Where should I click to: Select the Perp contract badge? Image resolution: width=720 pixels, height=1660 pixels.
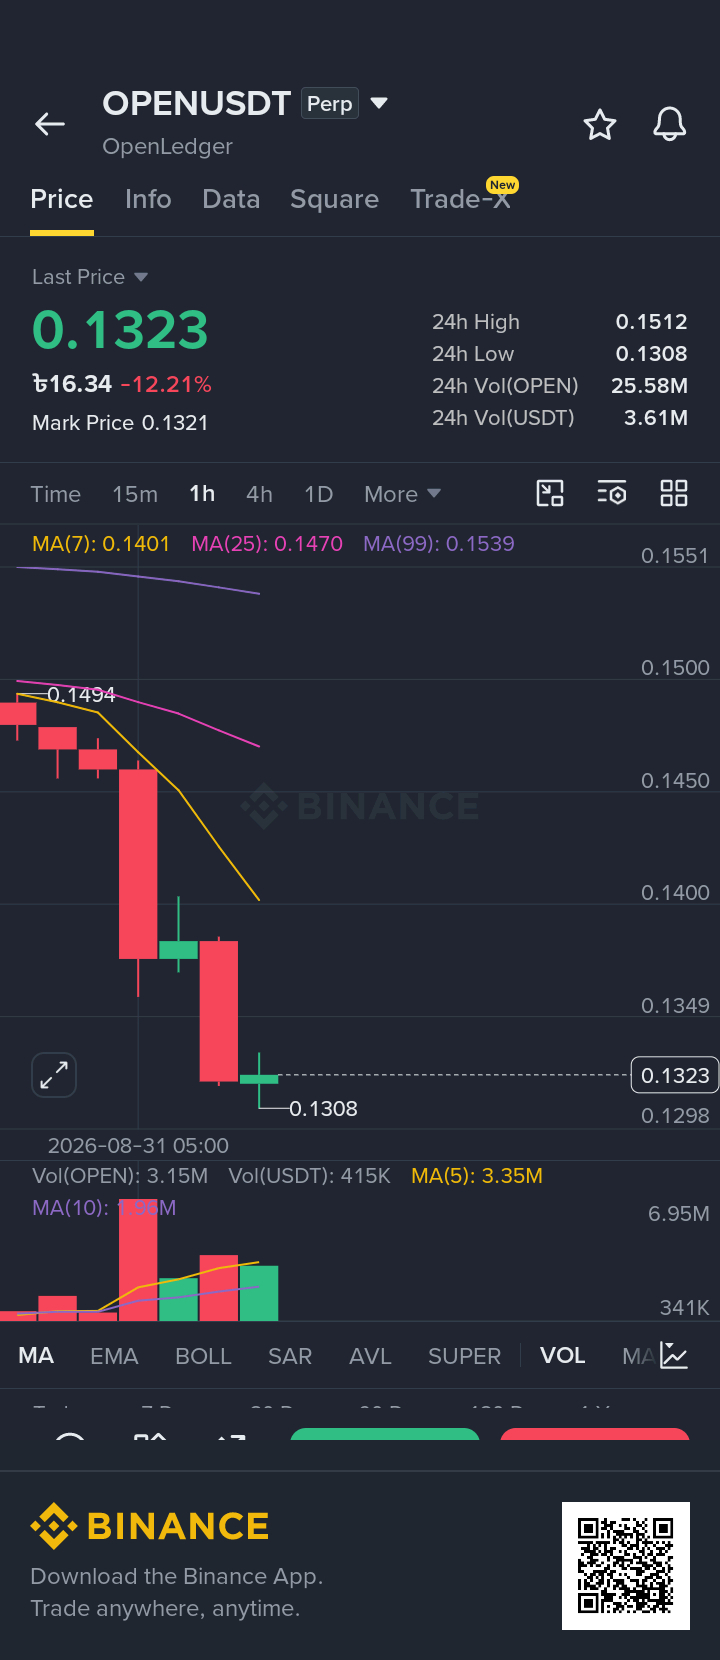pos(330,104)
